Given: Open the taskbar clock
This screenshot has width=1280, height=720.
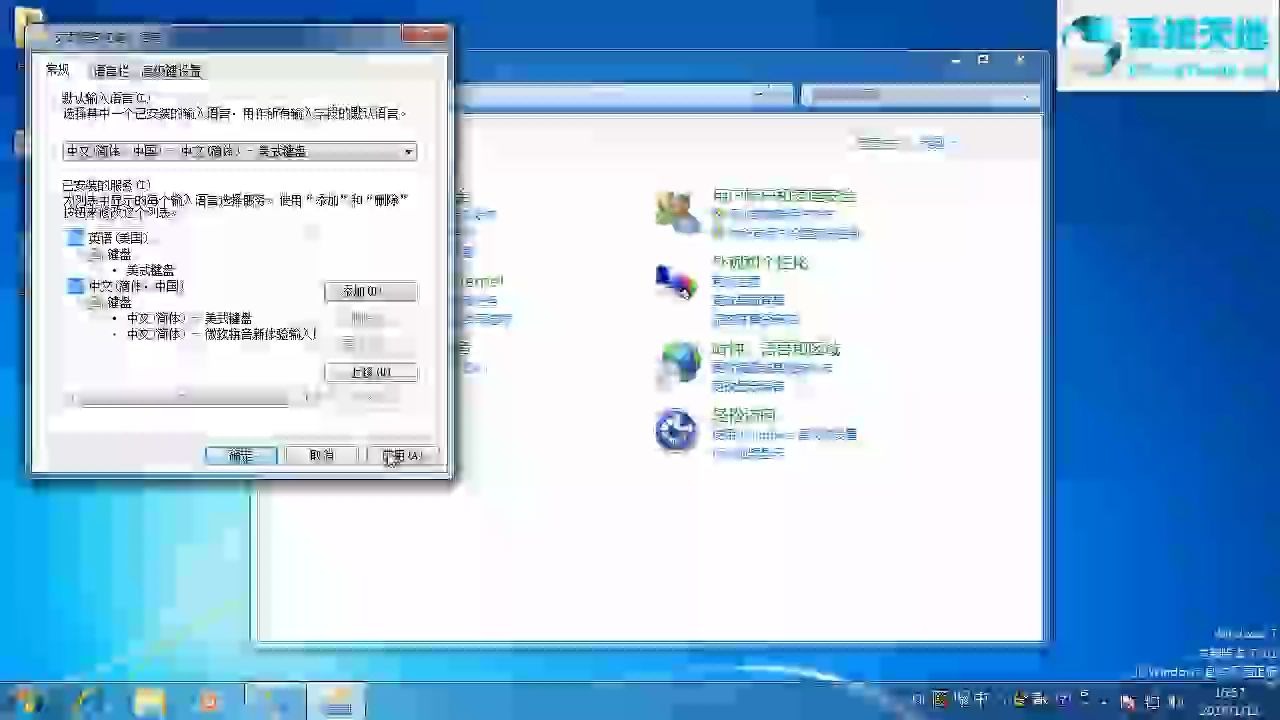Looking at the screenshot, I should tap(1230, 700).
